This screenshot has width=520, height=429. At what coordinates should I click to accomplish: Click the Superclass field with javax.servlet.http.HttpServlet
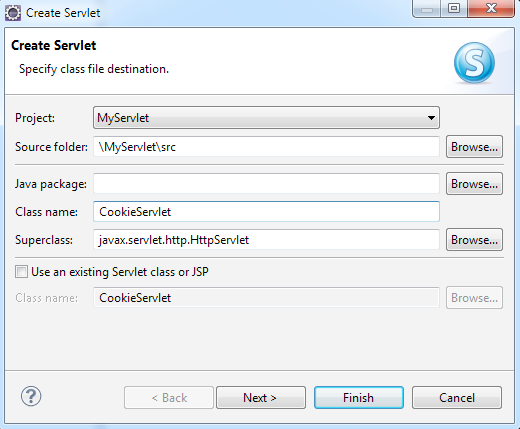pyautogui.click(x=266, y=239)
